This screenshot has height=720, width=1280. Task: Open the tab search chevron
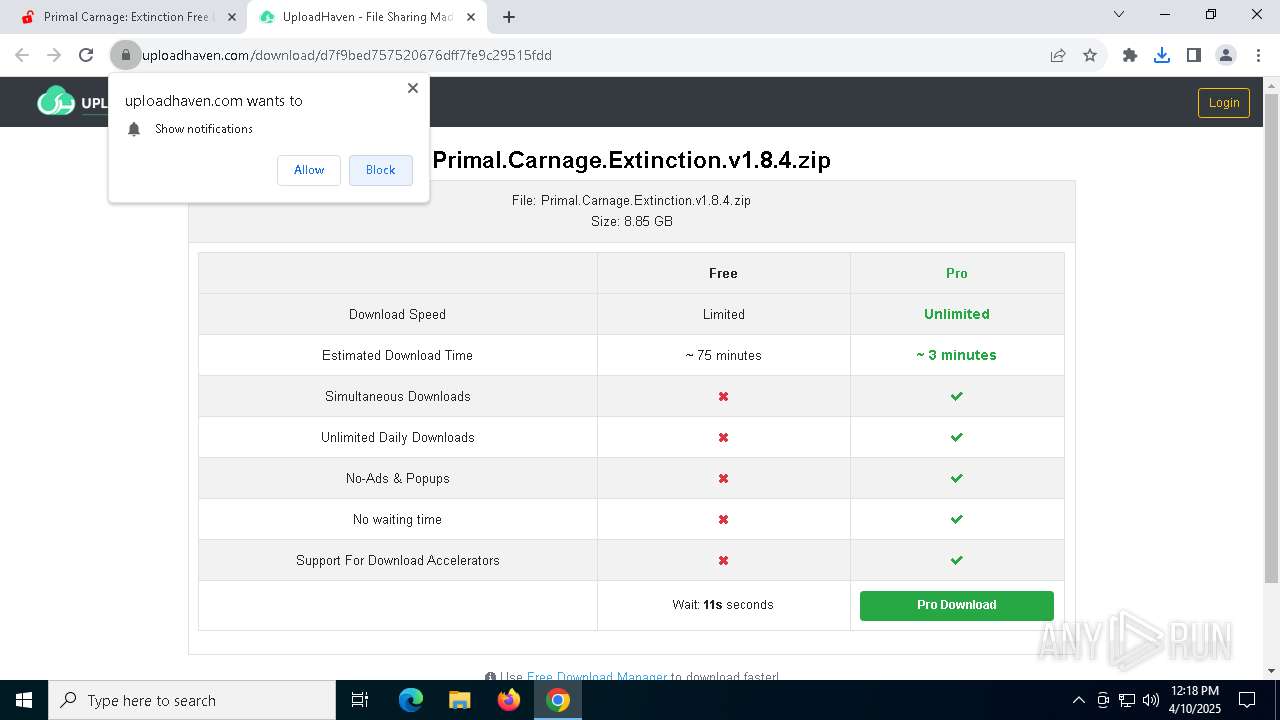click(1119, 15)
